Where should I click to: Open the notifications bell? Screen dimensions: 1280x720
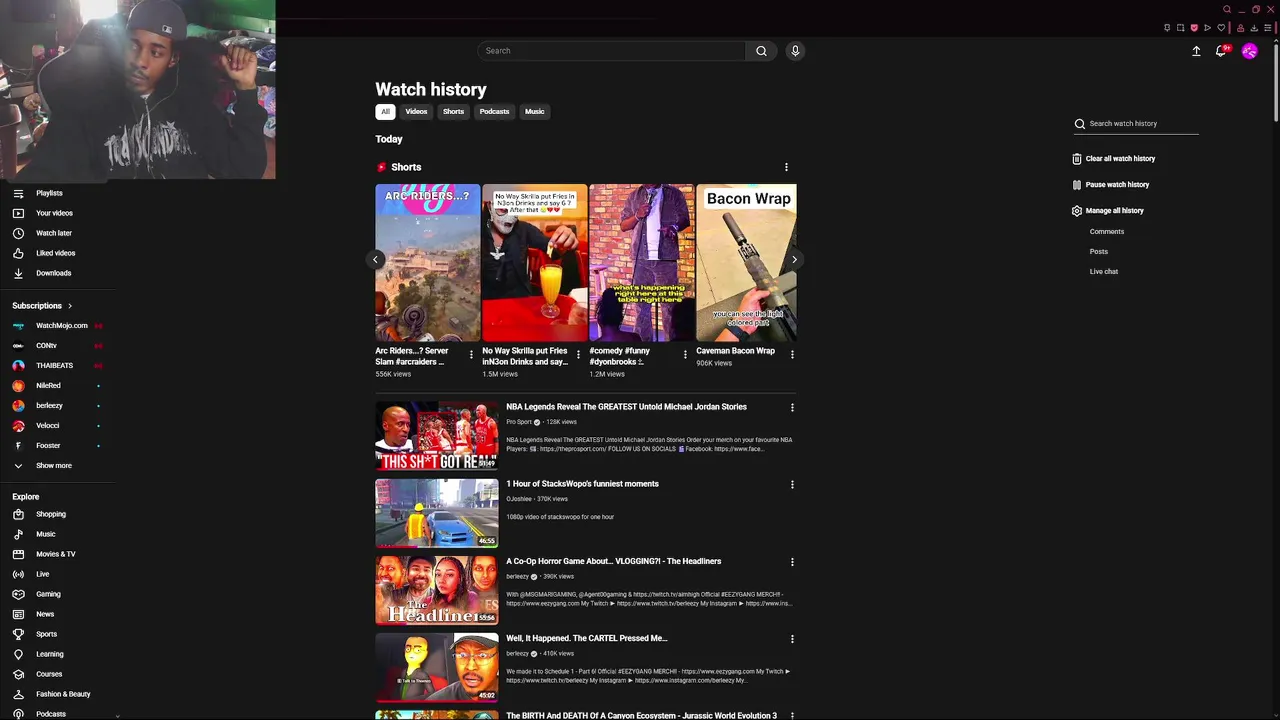coord(1221,51)
